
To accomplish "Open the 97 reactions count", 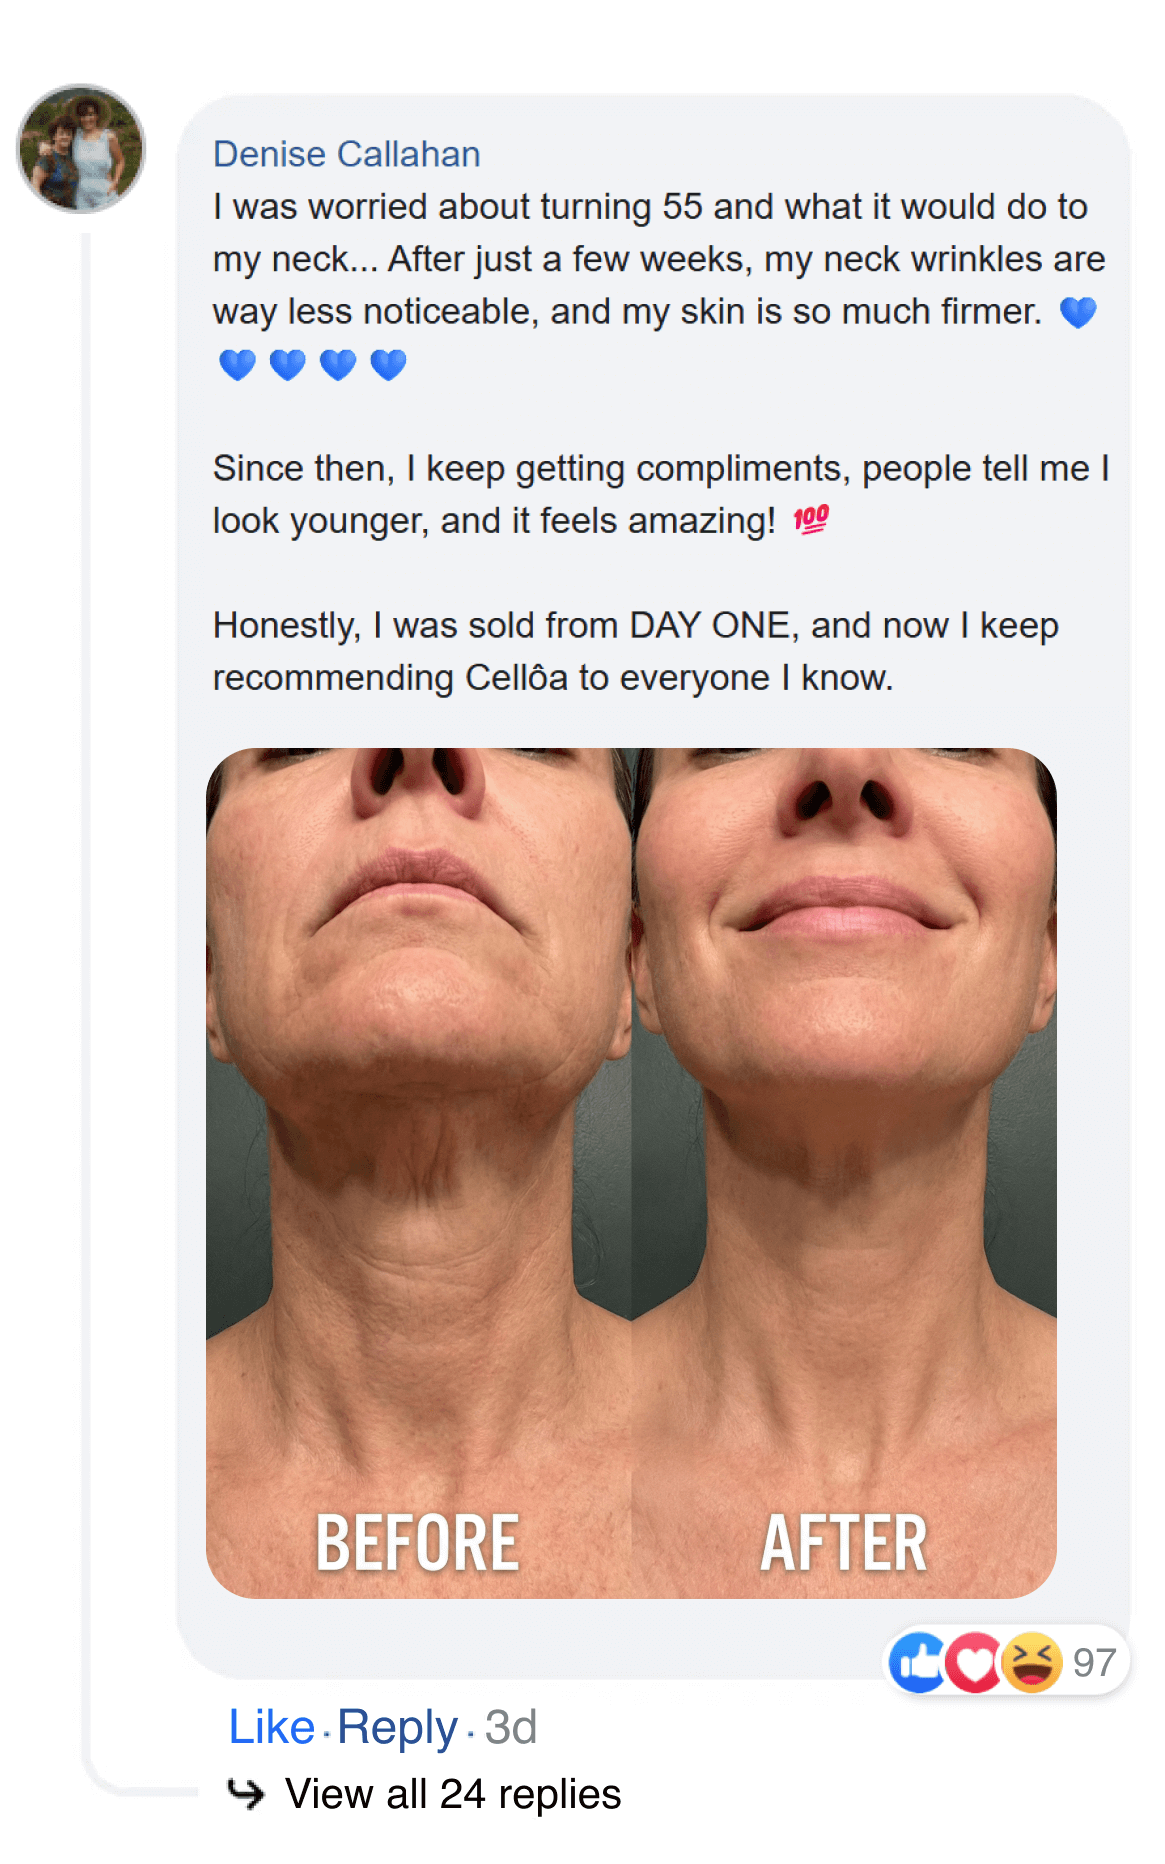I will (1094, 1662).
